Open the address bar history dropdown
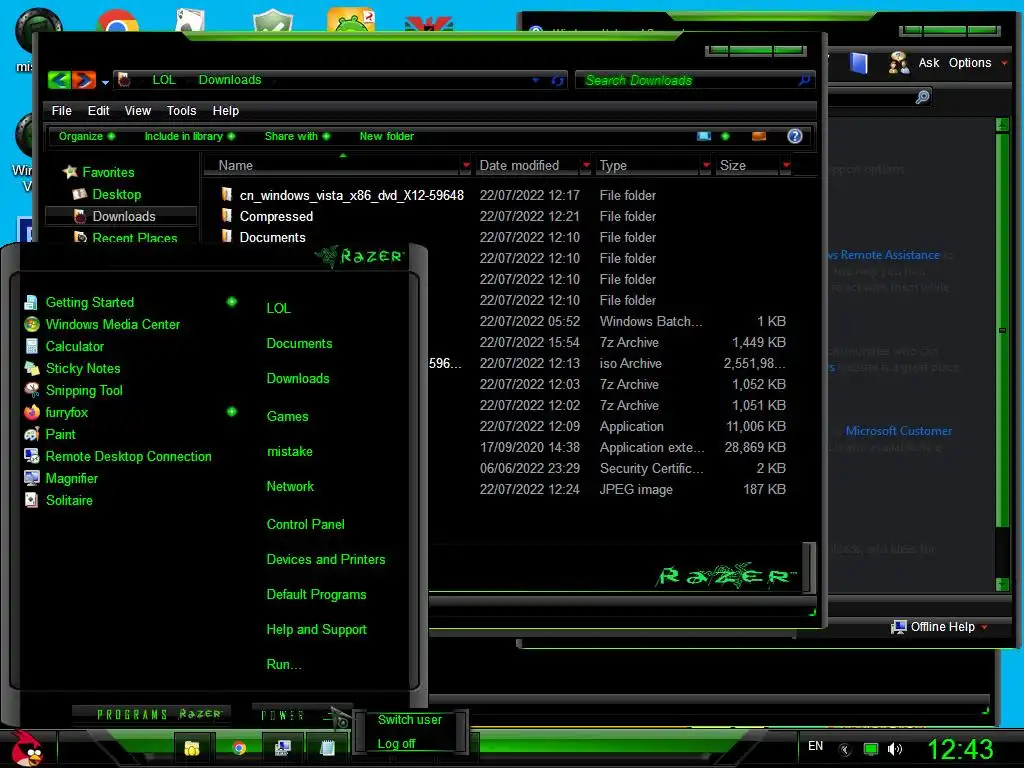 (x=536, y=80)
